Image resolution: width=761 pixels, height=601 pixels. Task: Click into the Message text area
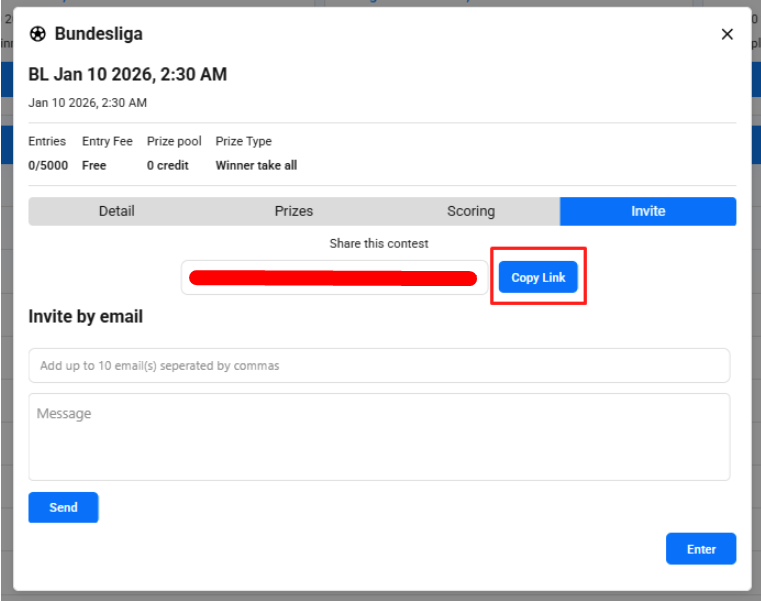pyautogui.click(x=379, y=436)
